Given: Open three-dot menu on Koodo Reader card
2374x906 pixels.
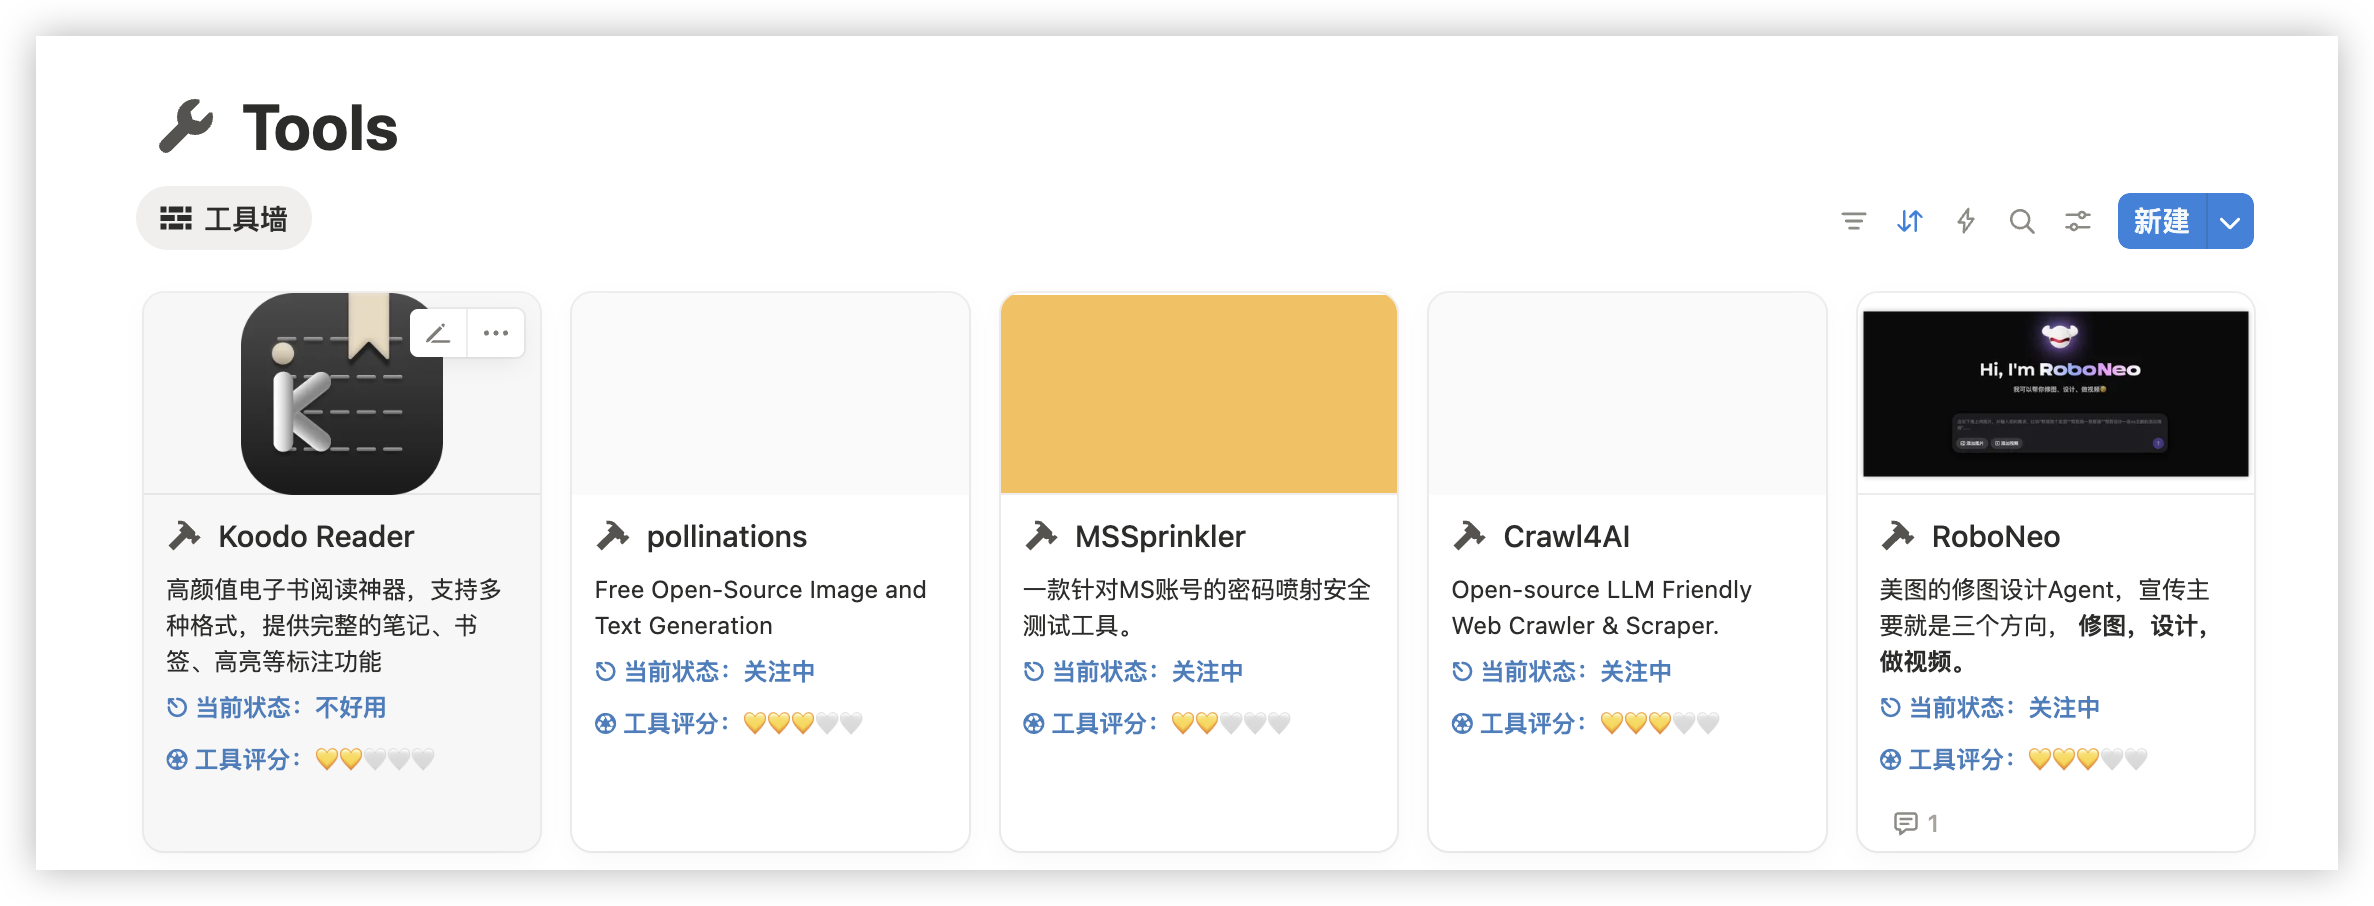Looking at the screenshot, I should (x=496, y=333).
